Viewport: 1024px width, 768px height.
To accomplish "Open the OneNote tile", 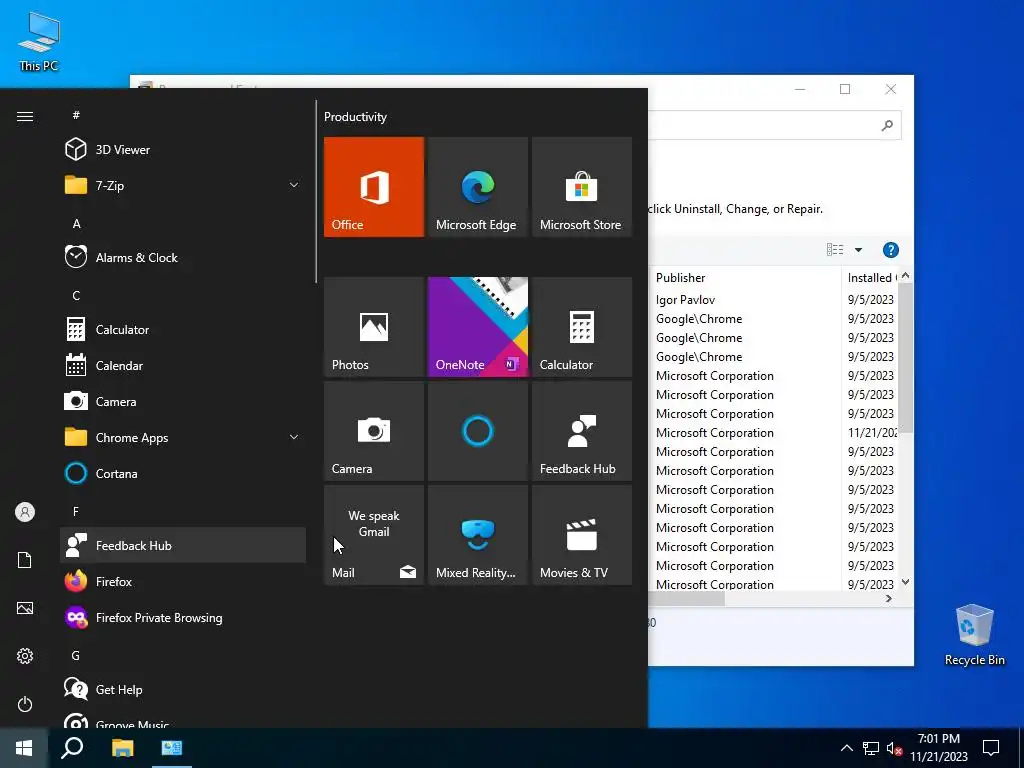I will (477, 327).
